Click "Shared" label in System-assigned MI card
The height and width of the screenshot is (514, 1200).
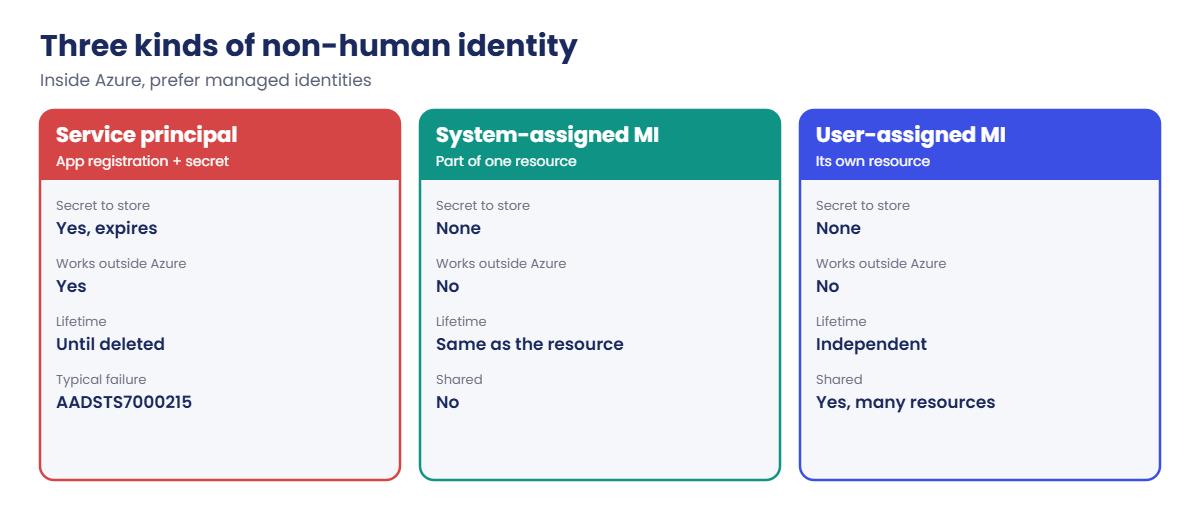459,380
